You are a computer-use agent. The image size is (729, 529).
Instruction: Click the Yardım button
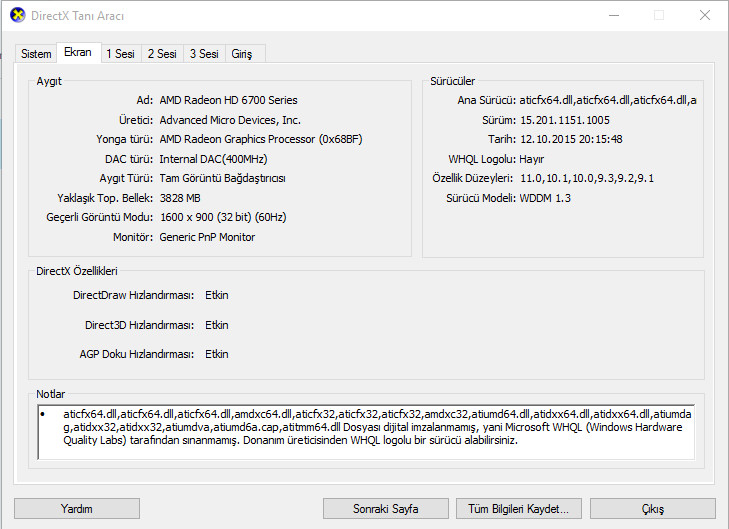click(77, 509)
